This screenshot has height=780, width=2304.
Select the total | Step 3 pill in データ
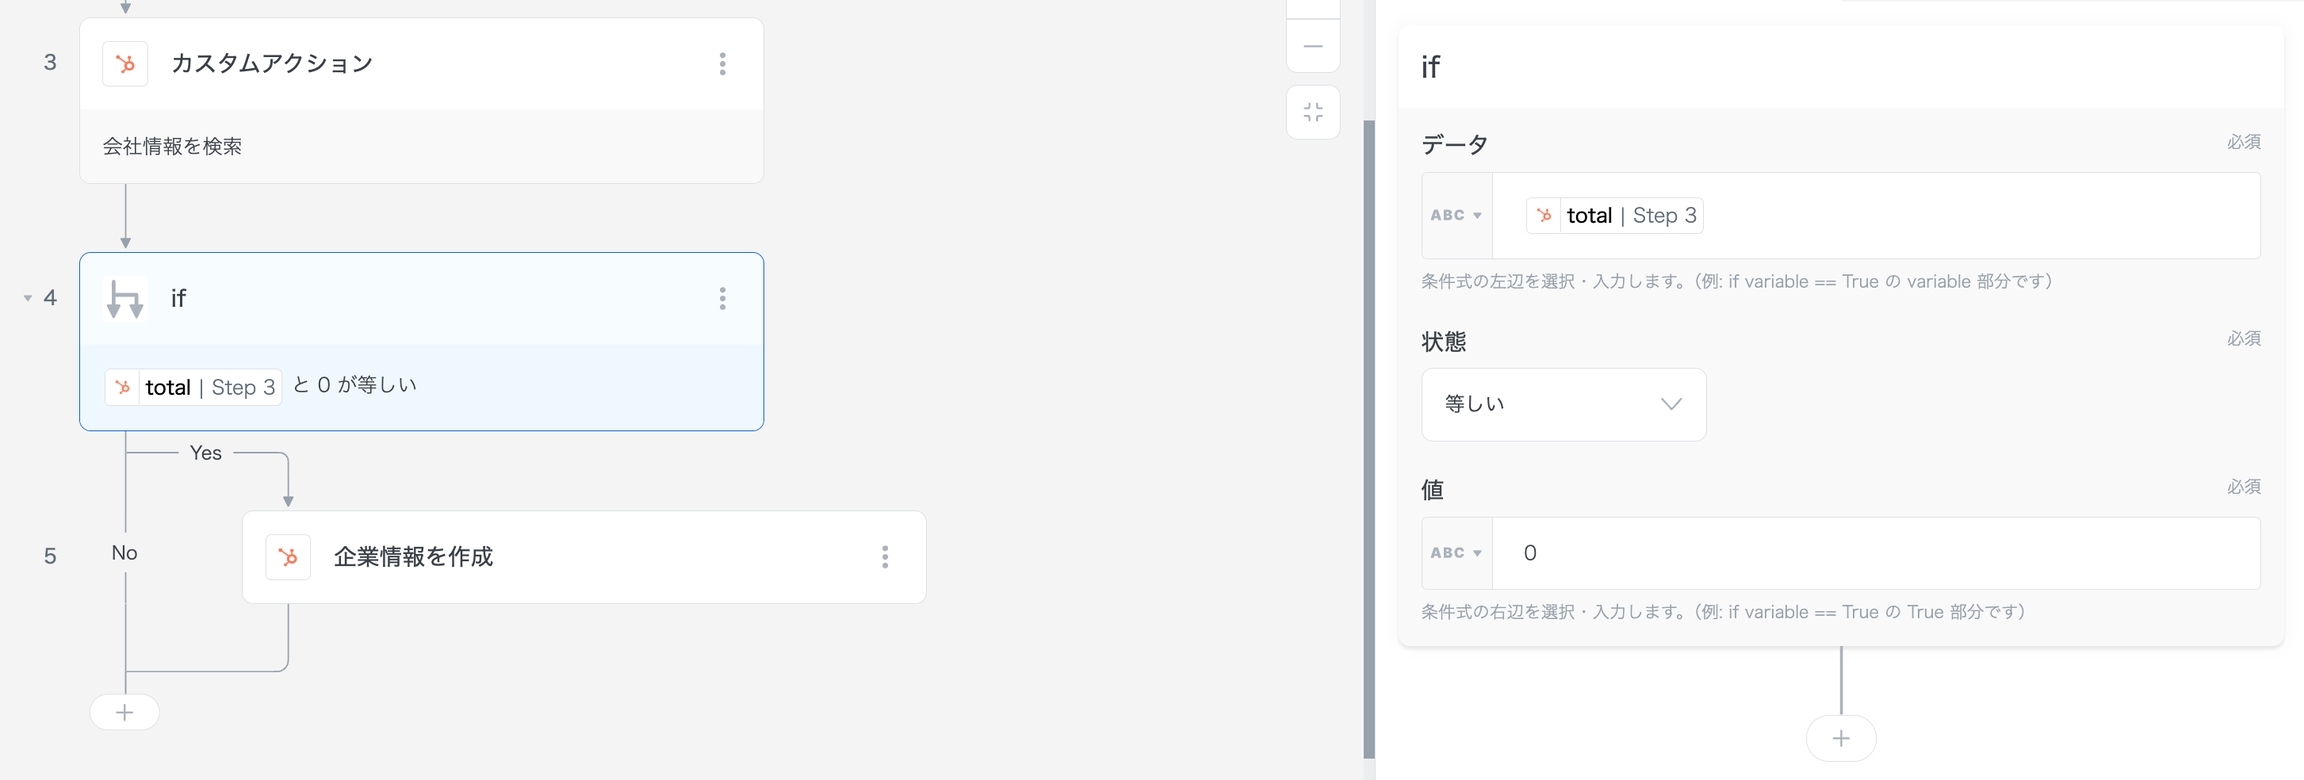point(1614,216)
